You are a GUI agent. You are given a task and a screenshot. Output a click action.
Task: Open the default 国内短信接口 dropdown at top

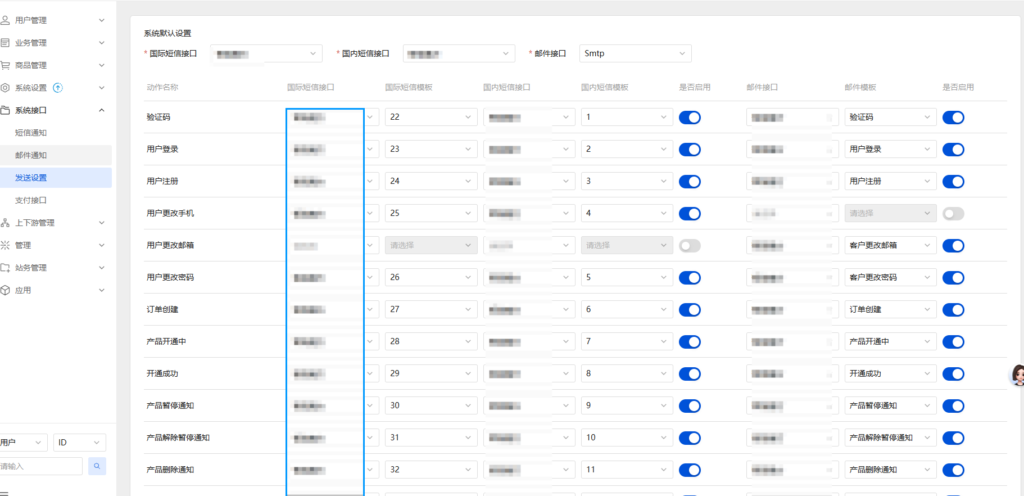[x=458, y=54]
